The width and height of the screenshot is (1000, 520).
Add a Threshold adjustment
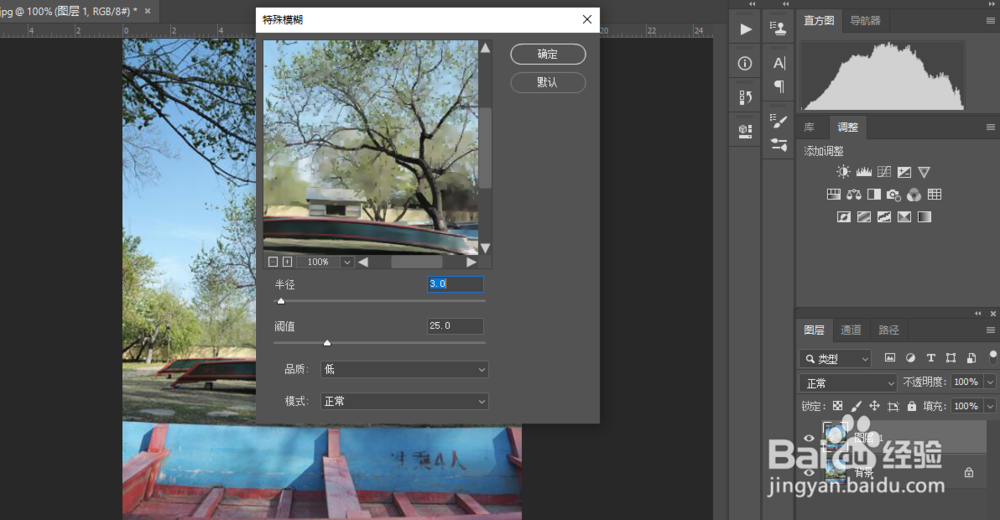pos(884,217)
